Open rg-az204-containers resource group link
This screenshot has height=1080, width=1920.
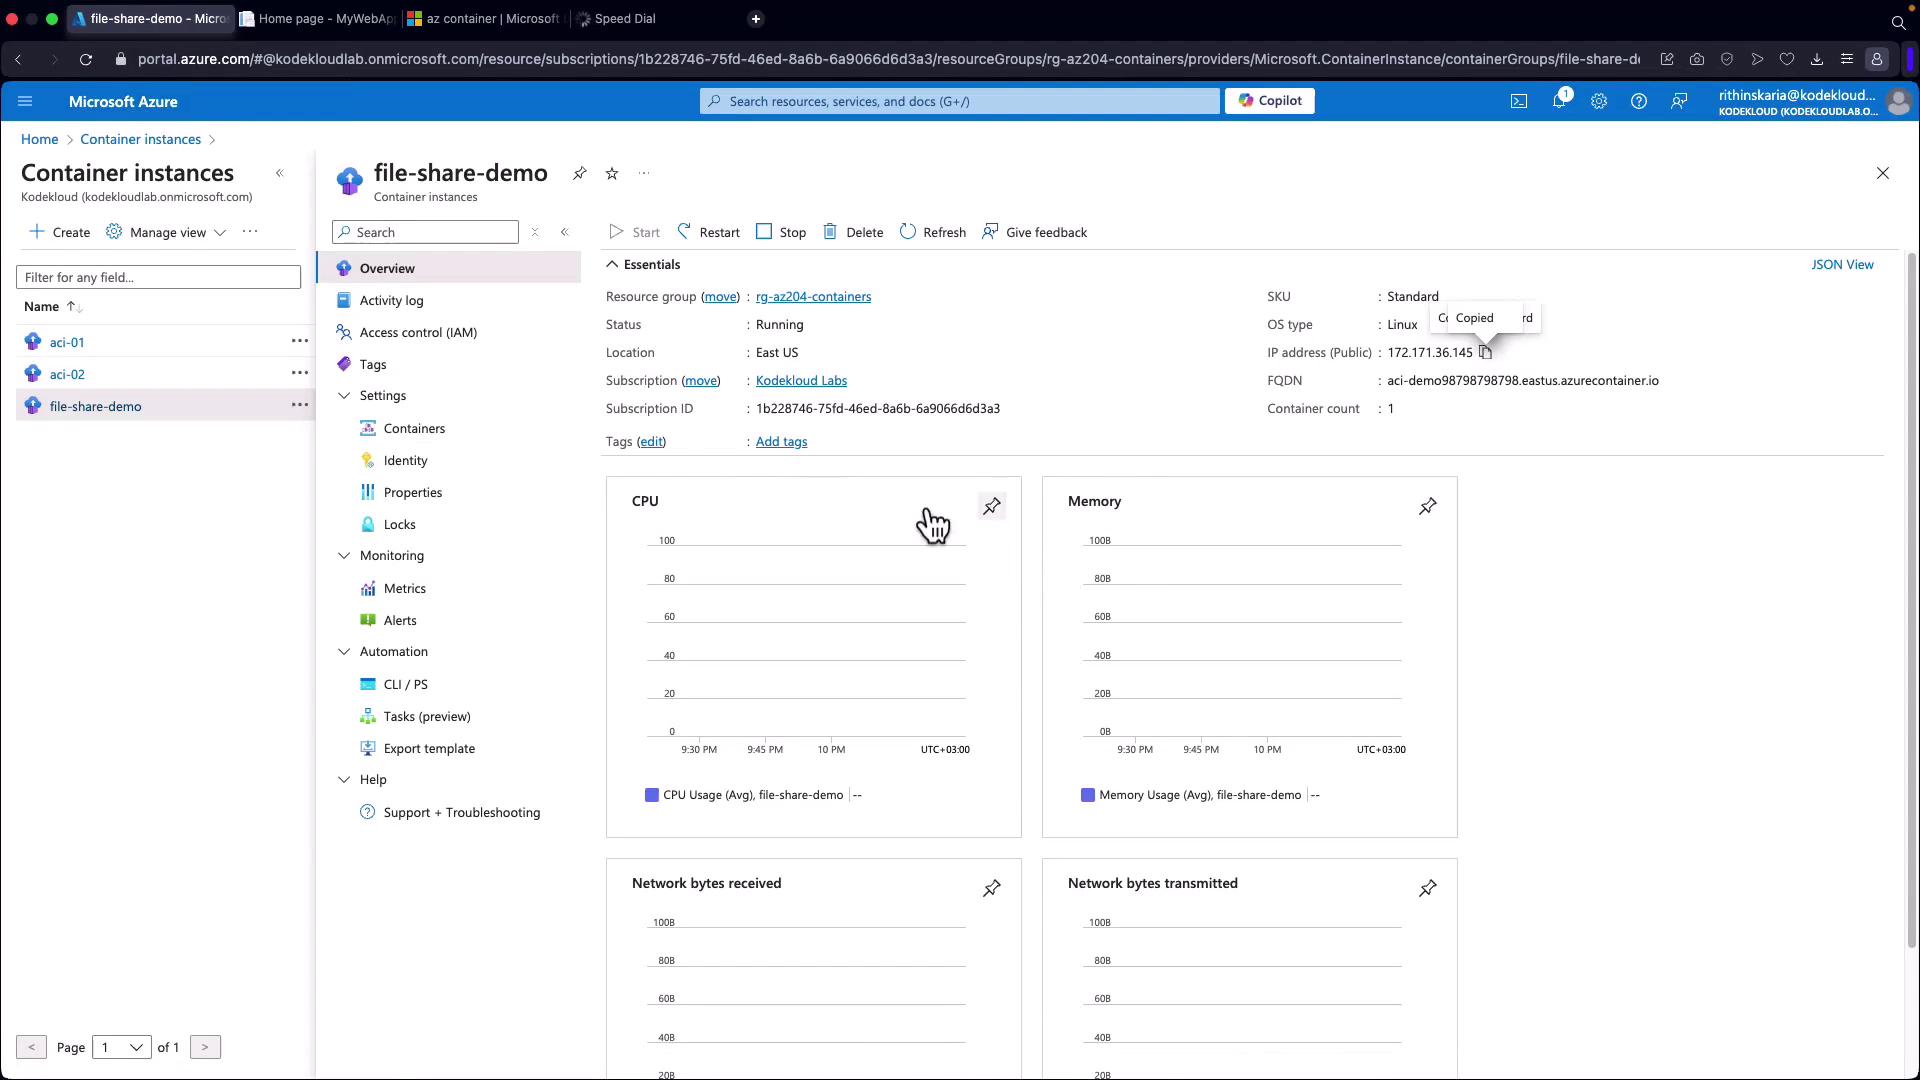[813, 297]
